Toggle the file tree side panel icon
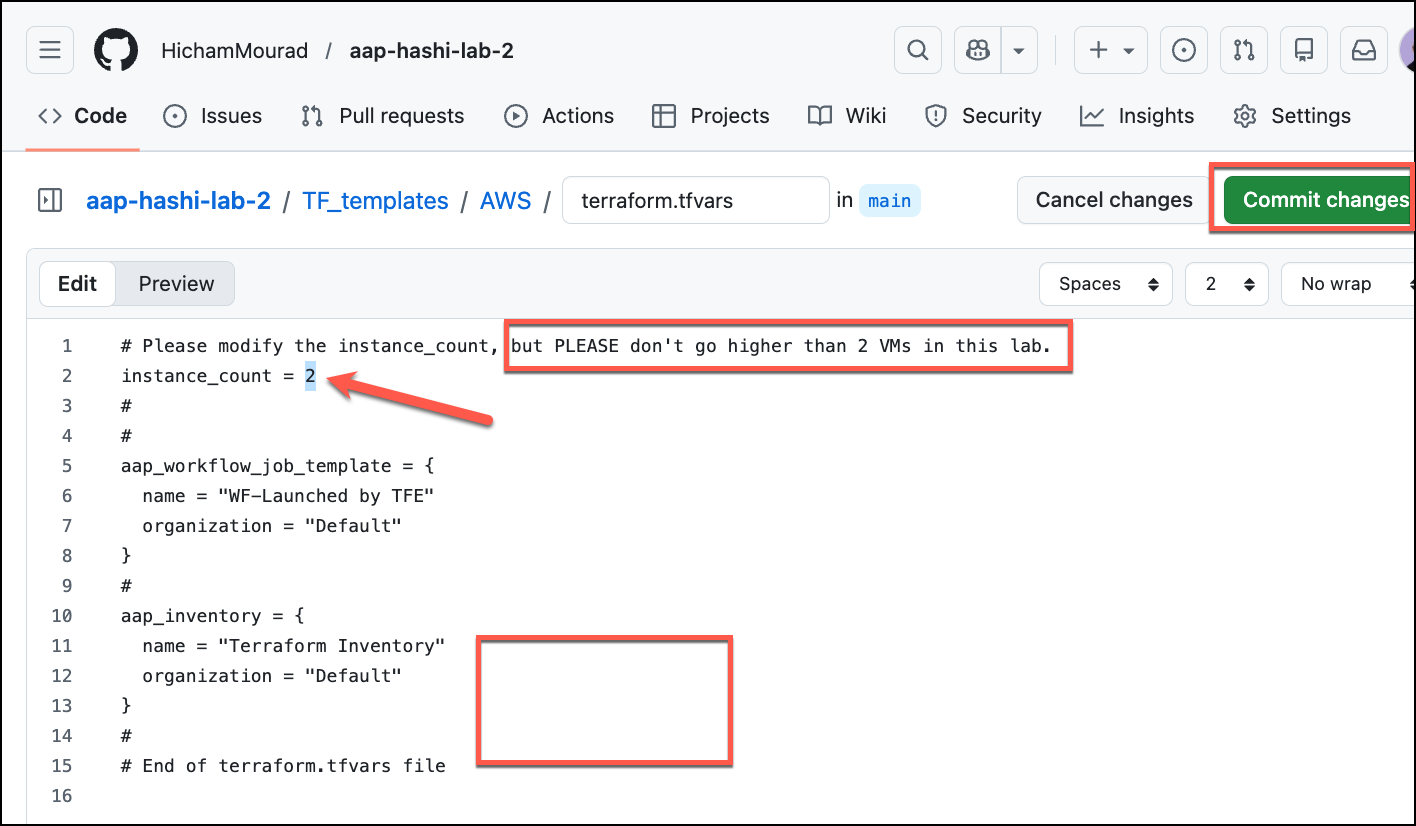 click(x=50, y=200)
